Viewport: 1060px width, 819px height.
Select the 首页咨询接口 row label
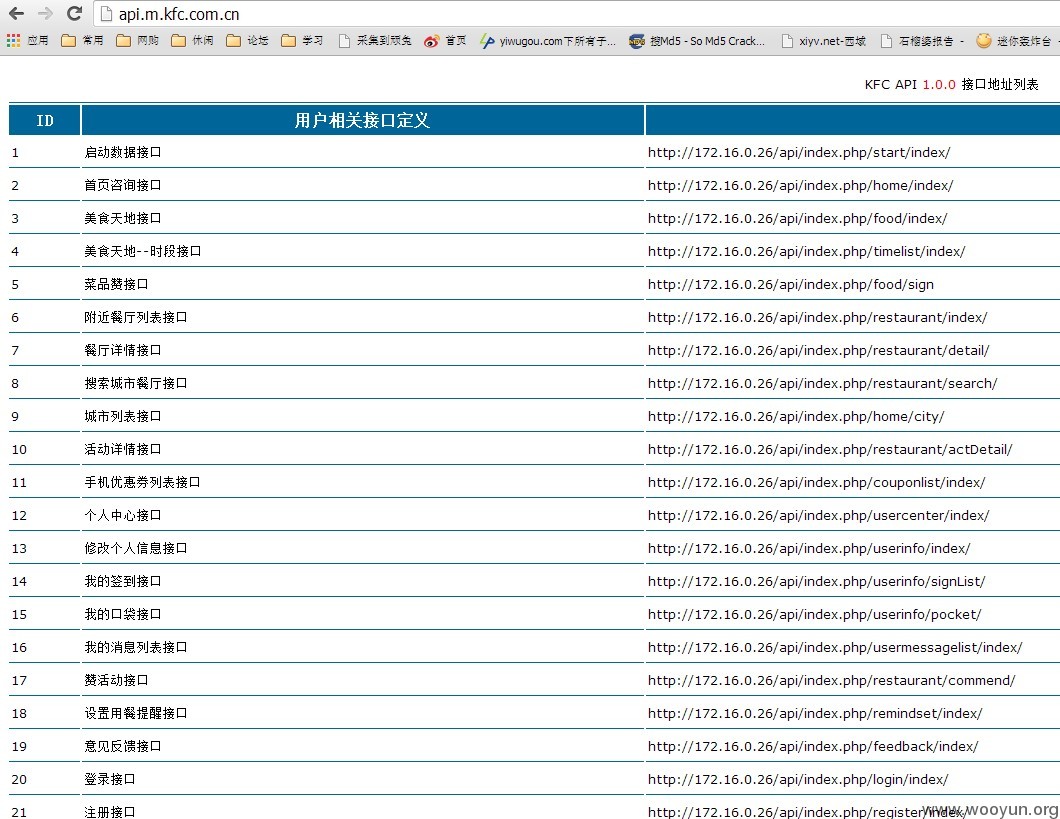(122, 185)
